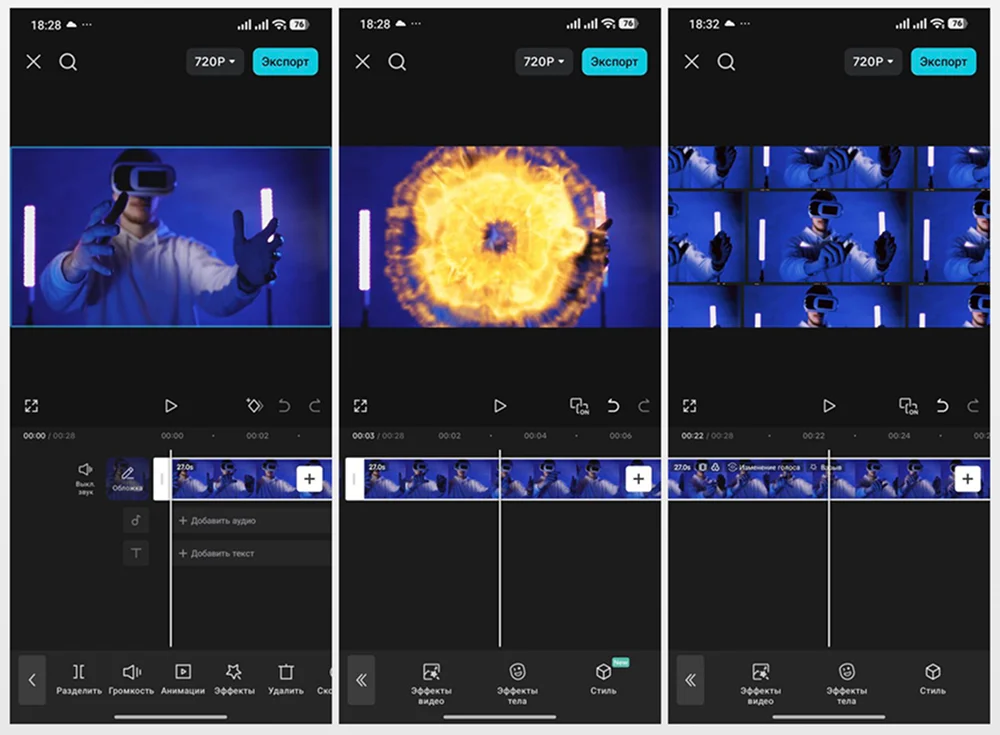Open Эффекты in the left screen toolbar
Image resolution: width=1000 pixels, height=735 pixels.
pos(234,672)
